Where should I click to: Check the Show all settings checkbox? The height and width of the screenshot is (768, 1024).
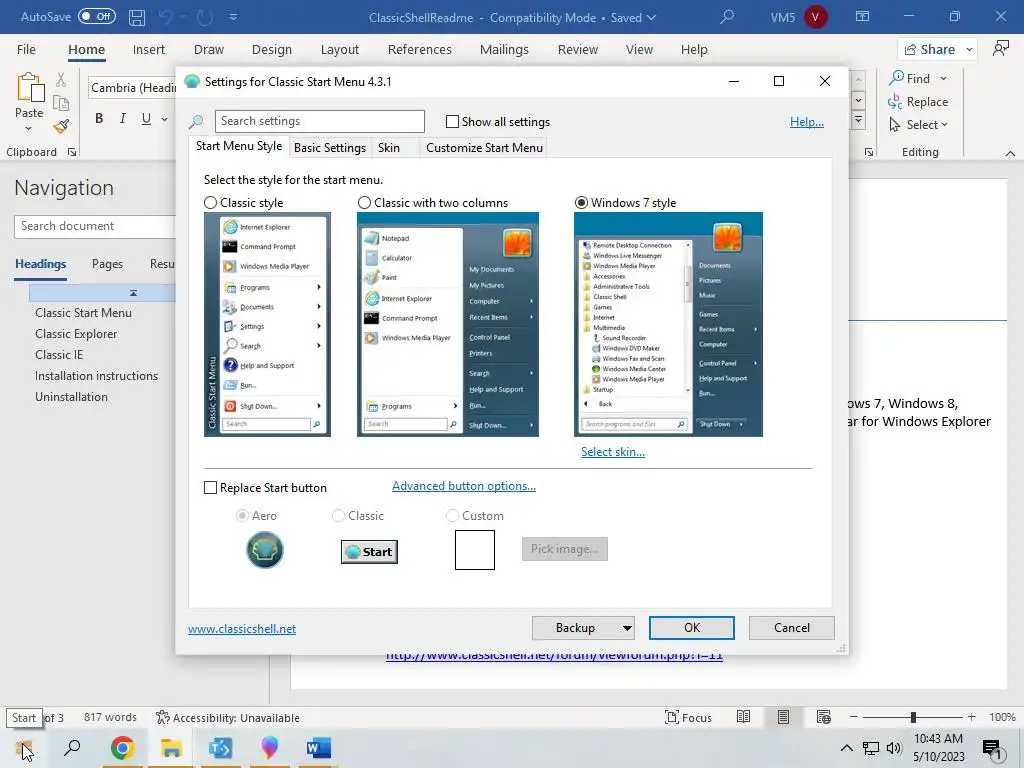point(452,121)
